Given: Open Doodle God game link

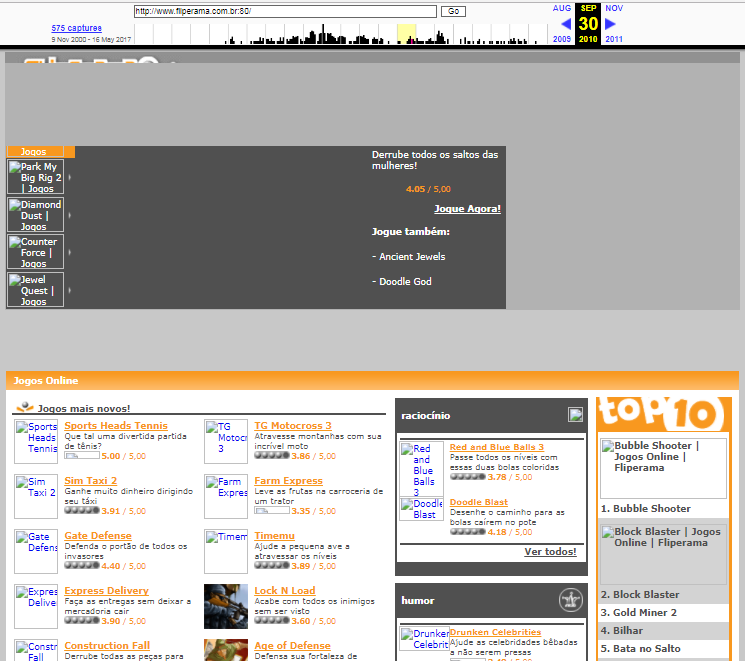Looking at the screenshot, I should [x=405, y=282].
